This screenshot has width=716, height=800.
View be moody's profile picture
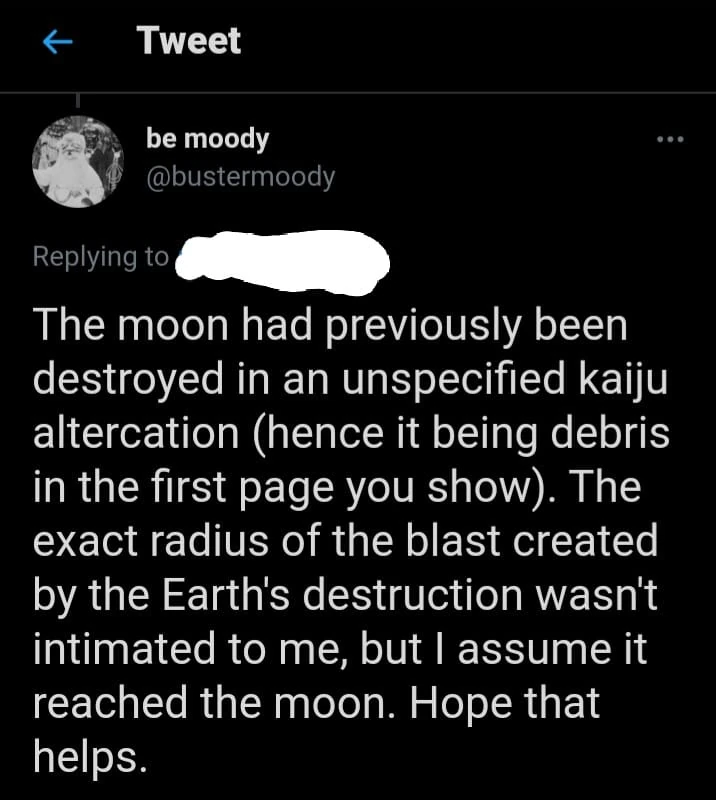pos(78,160)
